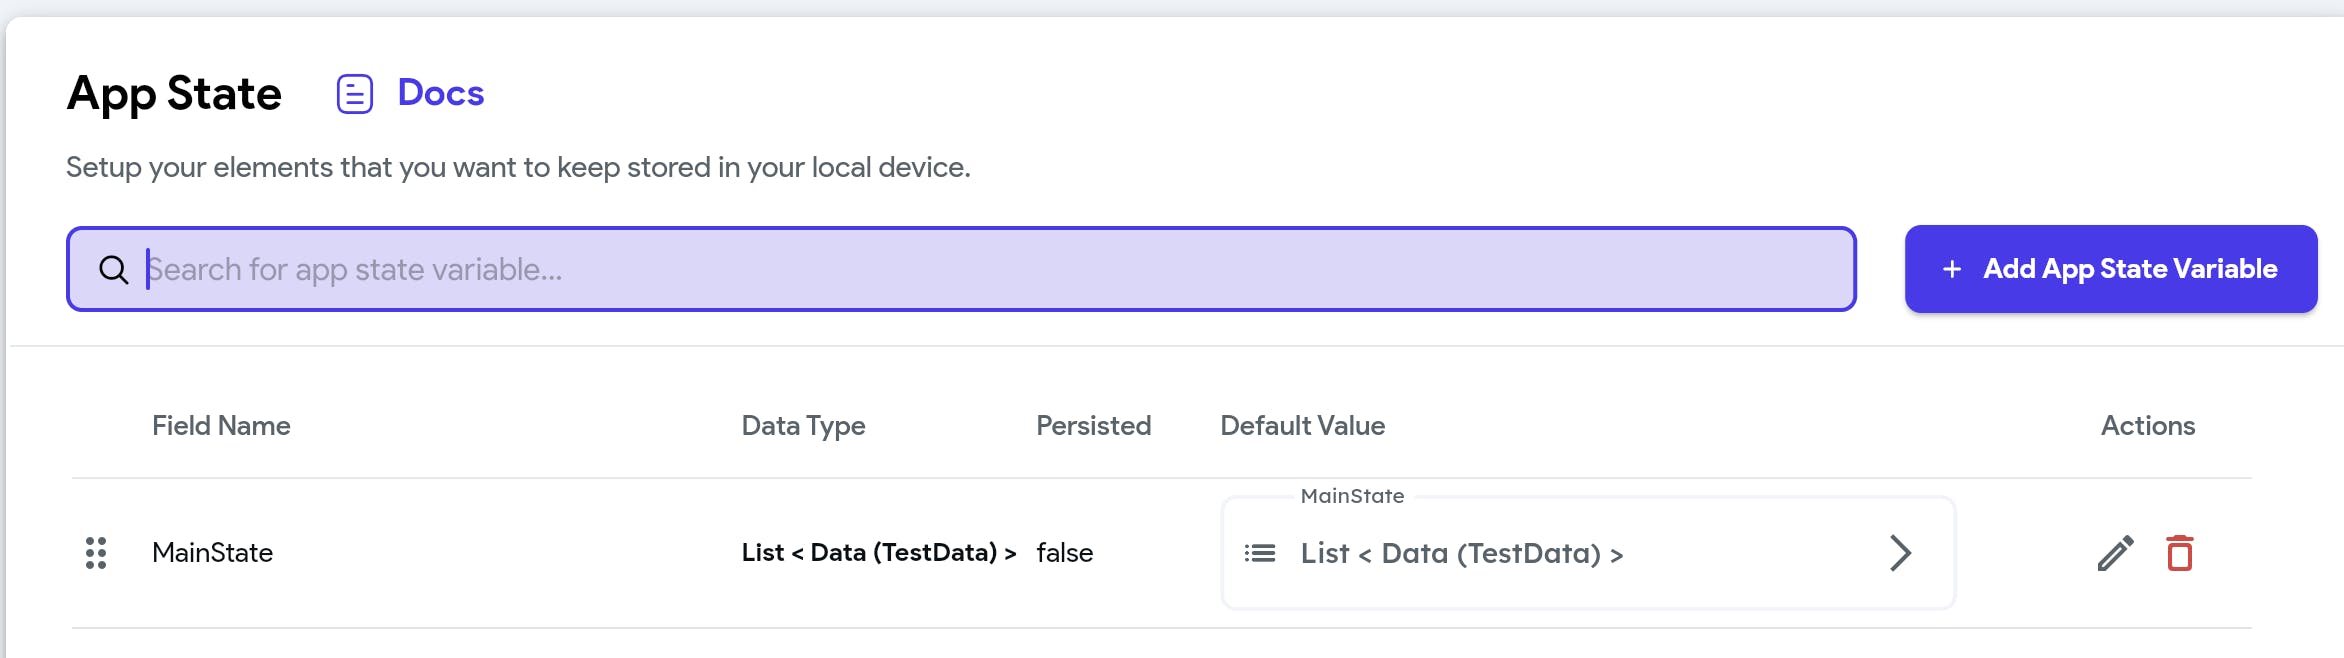Click the Persisted column header
Screen dimensions: 2344x658
click(x=1093, y=426)
